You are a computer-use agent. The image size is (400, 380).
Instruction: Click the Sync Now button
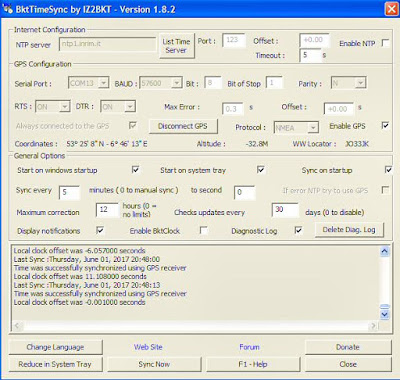tap(154, 364)
